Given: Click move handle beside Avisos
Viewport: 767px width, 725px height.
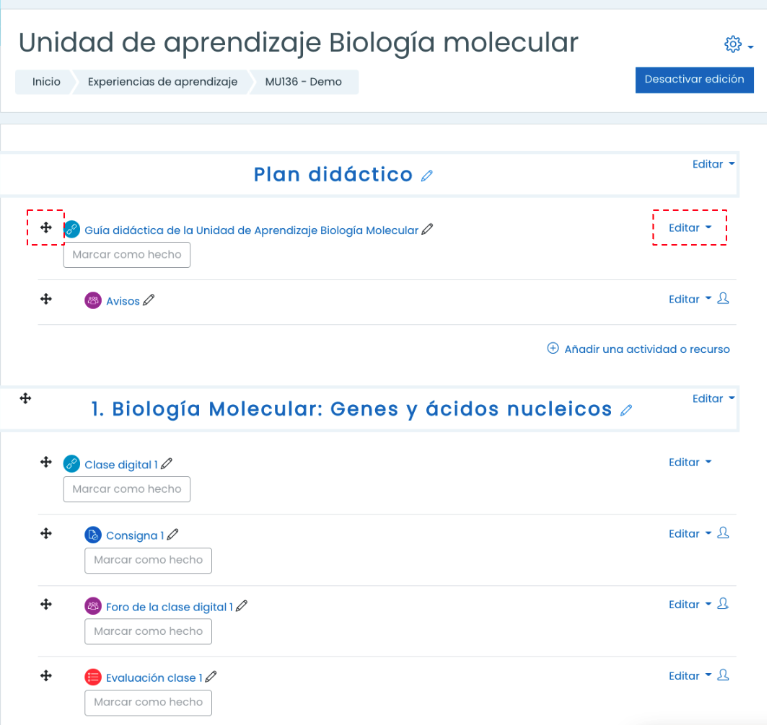Looking at the screenshot, I should [x=46, y=299].
